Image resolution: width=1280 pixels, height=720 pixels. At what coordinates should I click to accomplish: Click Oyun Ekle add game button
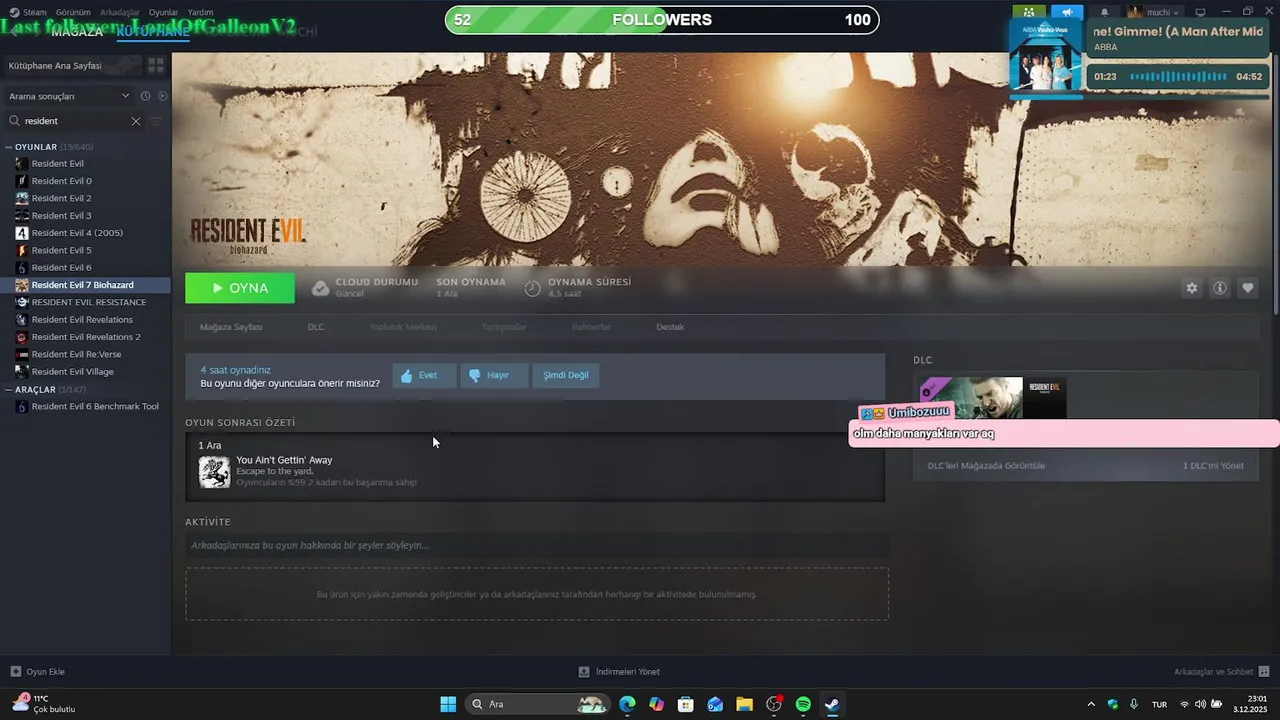pos(38,672)
